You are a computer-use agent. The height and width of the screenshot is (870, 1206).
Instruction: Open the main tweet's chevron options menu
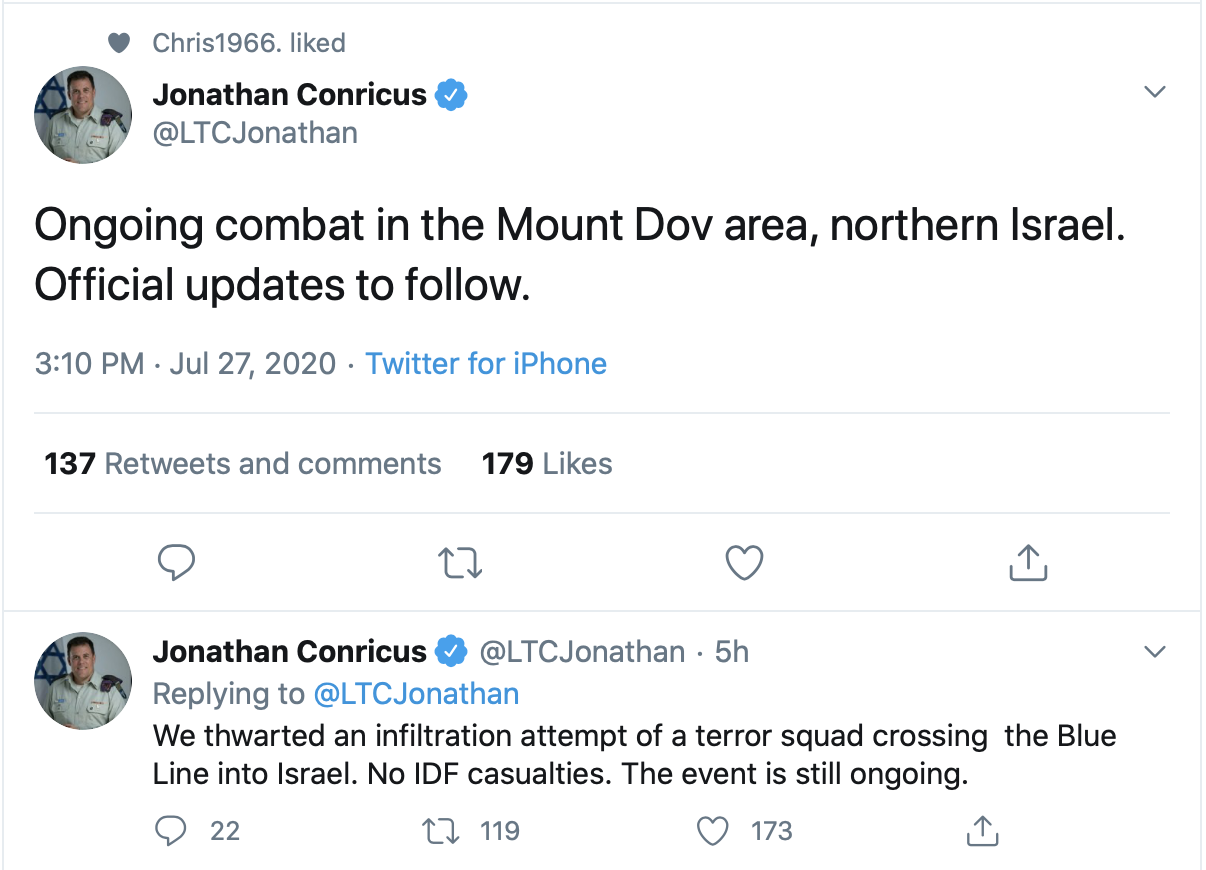tap(1155, 92)
